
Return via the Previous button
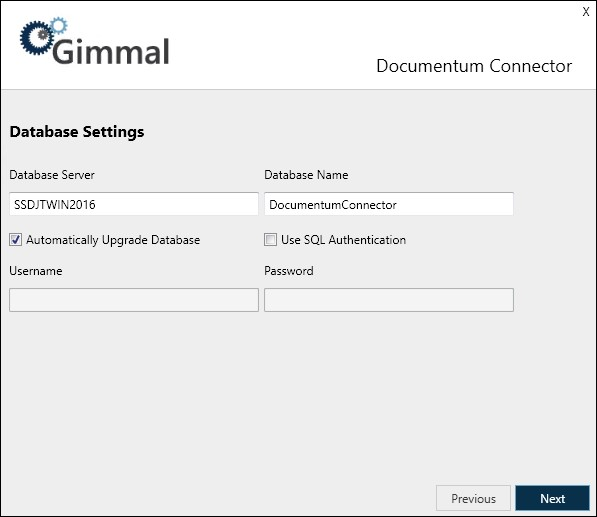click(473, 498)
